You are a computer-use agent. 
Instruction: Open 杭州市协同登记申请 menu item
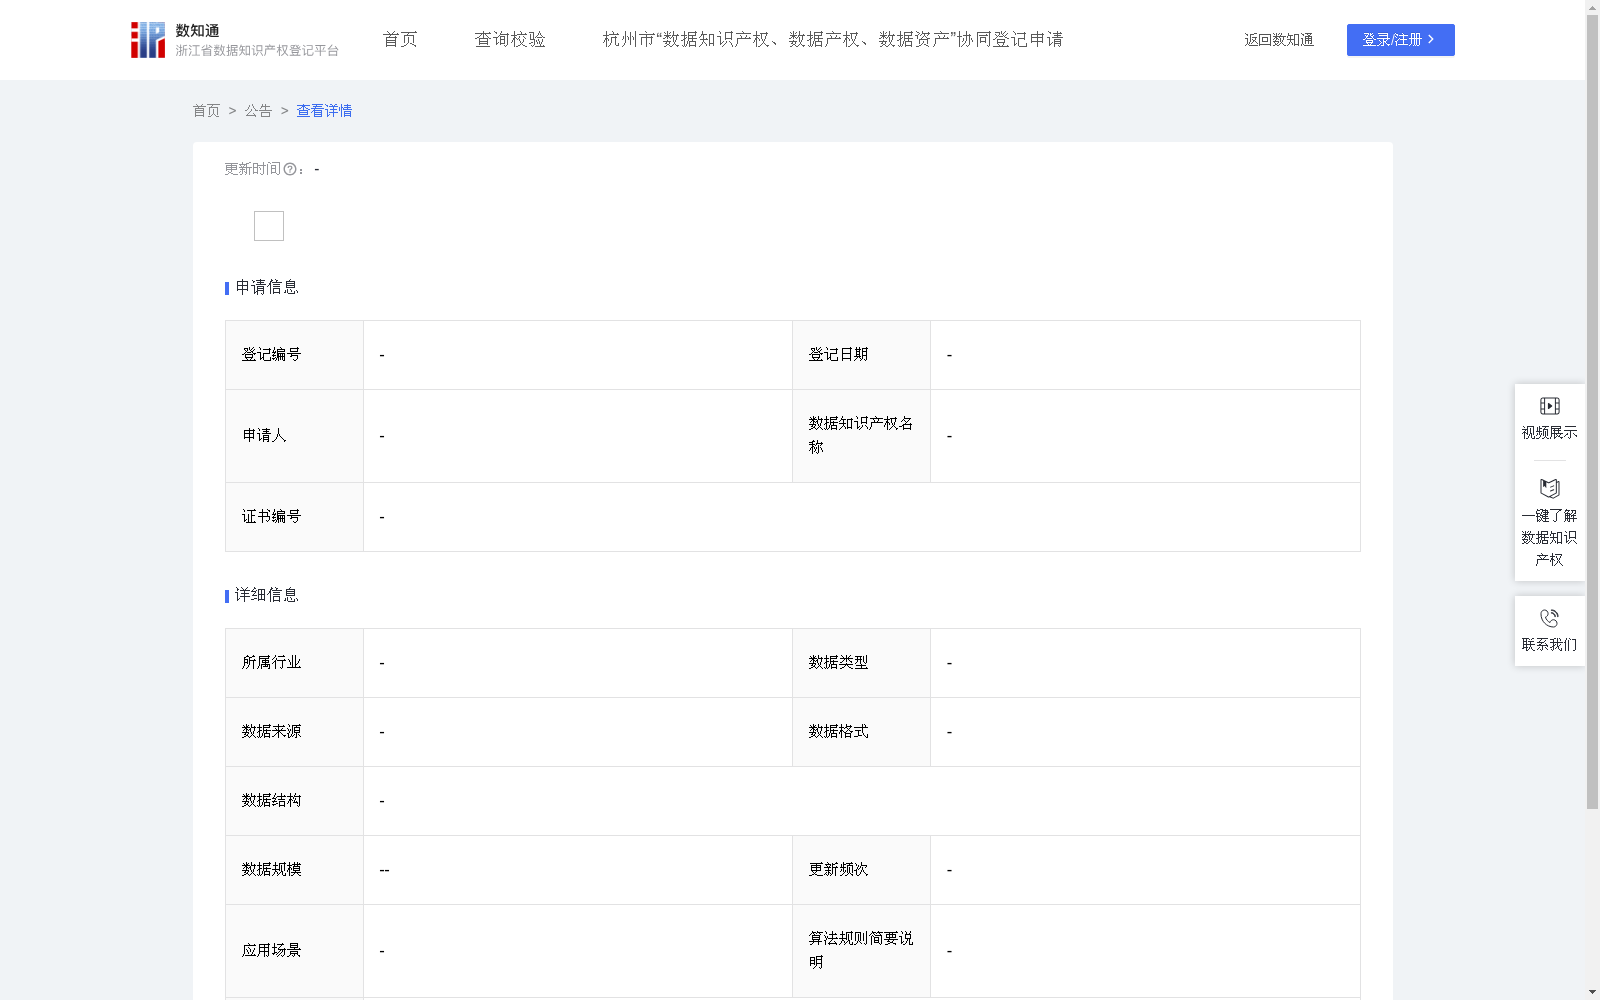[832, 39]
